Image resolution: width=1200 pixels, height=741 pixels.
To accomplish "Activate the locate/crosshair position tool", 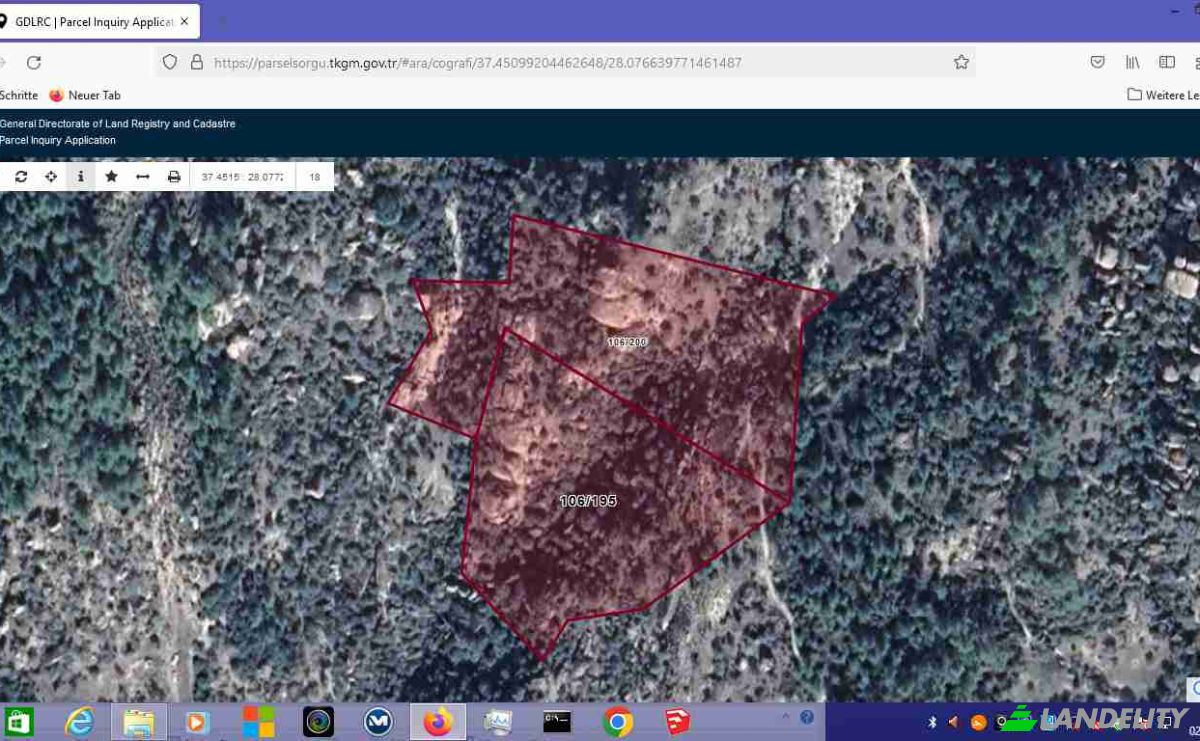I will tap(51, 177).
